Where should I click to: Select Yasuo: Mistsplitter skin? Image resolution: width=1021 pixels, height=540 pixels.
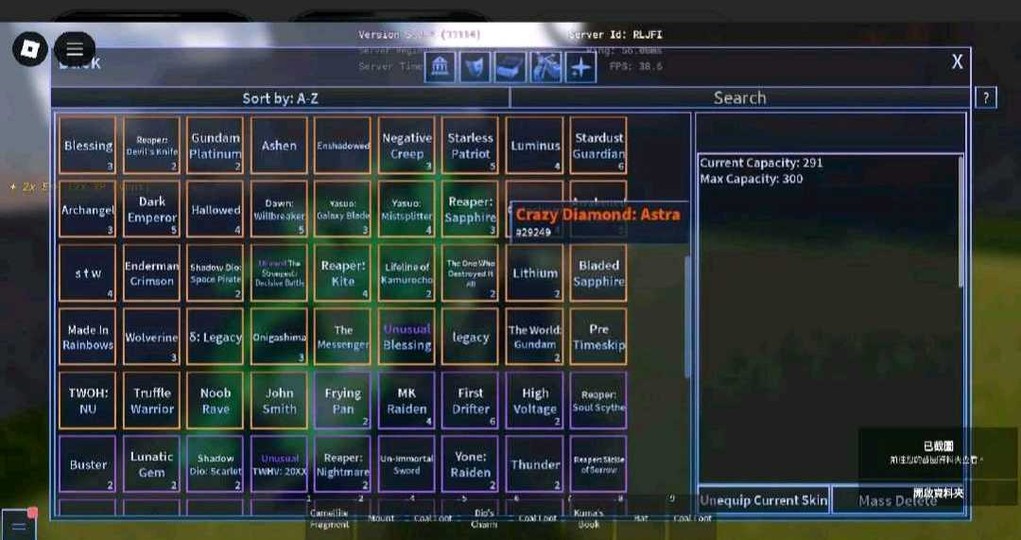click(406, 209)
